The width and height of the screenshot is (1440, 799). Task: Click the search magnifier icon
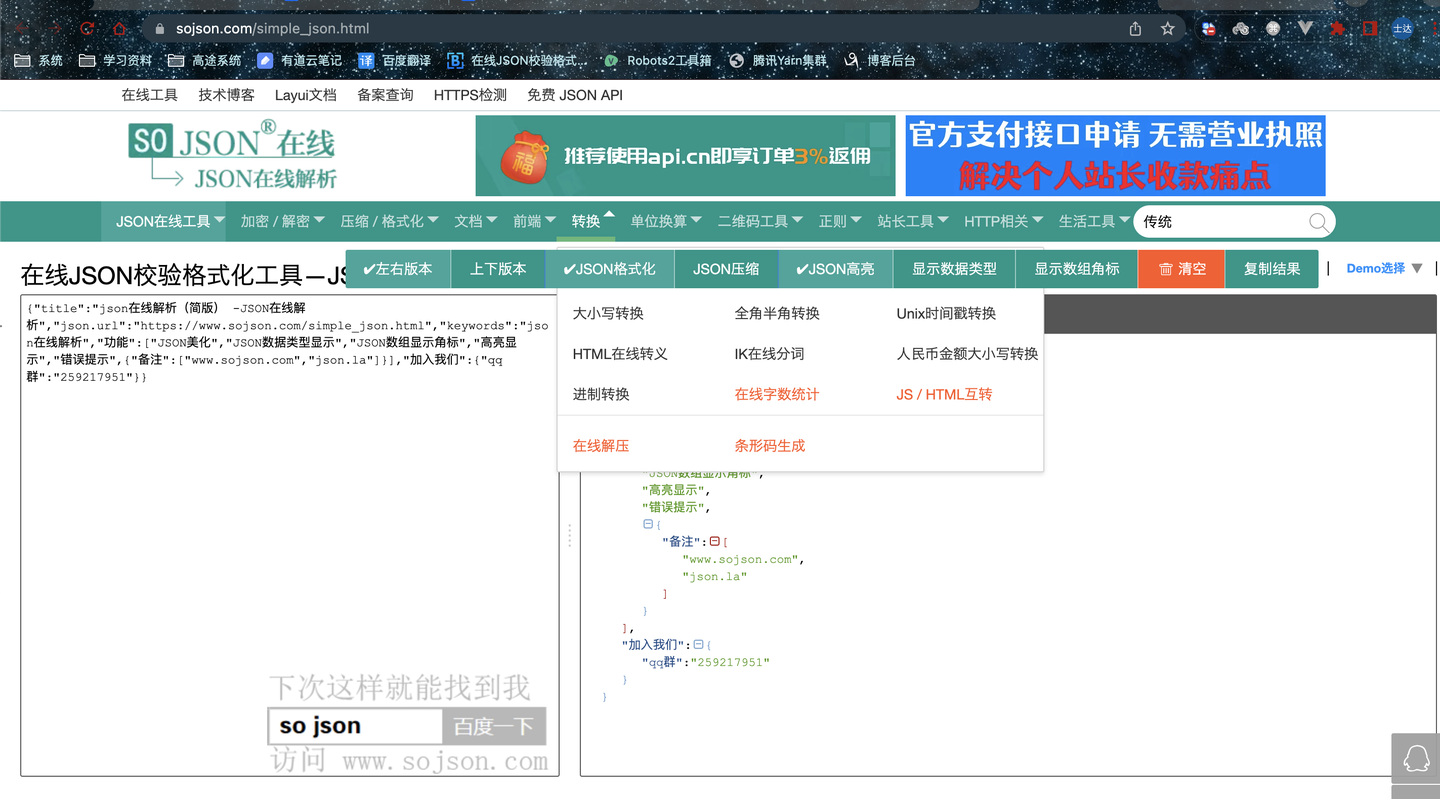click(x=1318, y=222)
